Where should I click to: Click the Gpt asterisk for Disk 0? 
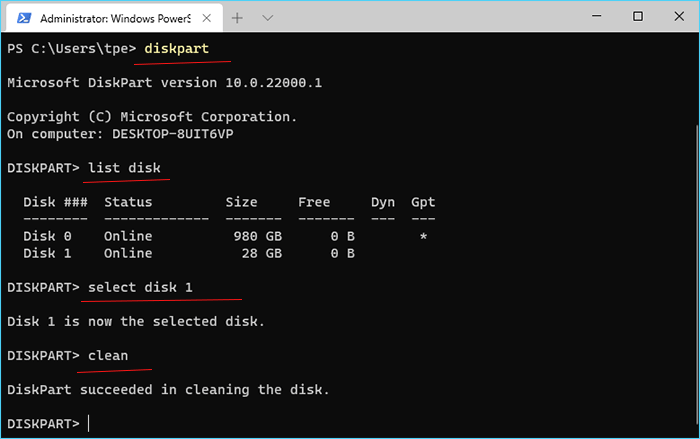423,236
